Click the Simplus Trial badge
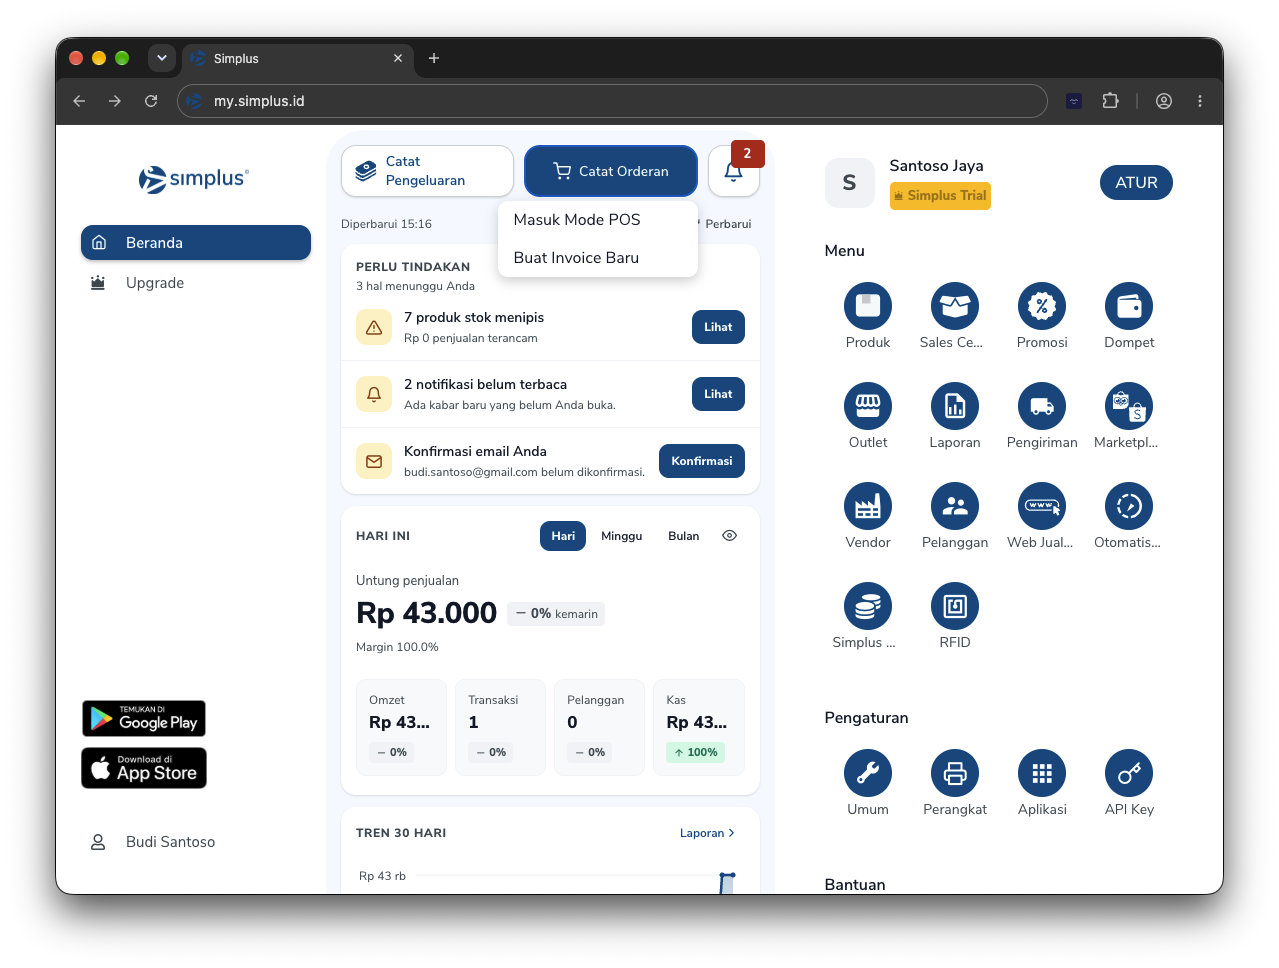 tap(940, 196)
